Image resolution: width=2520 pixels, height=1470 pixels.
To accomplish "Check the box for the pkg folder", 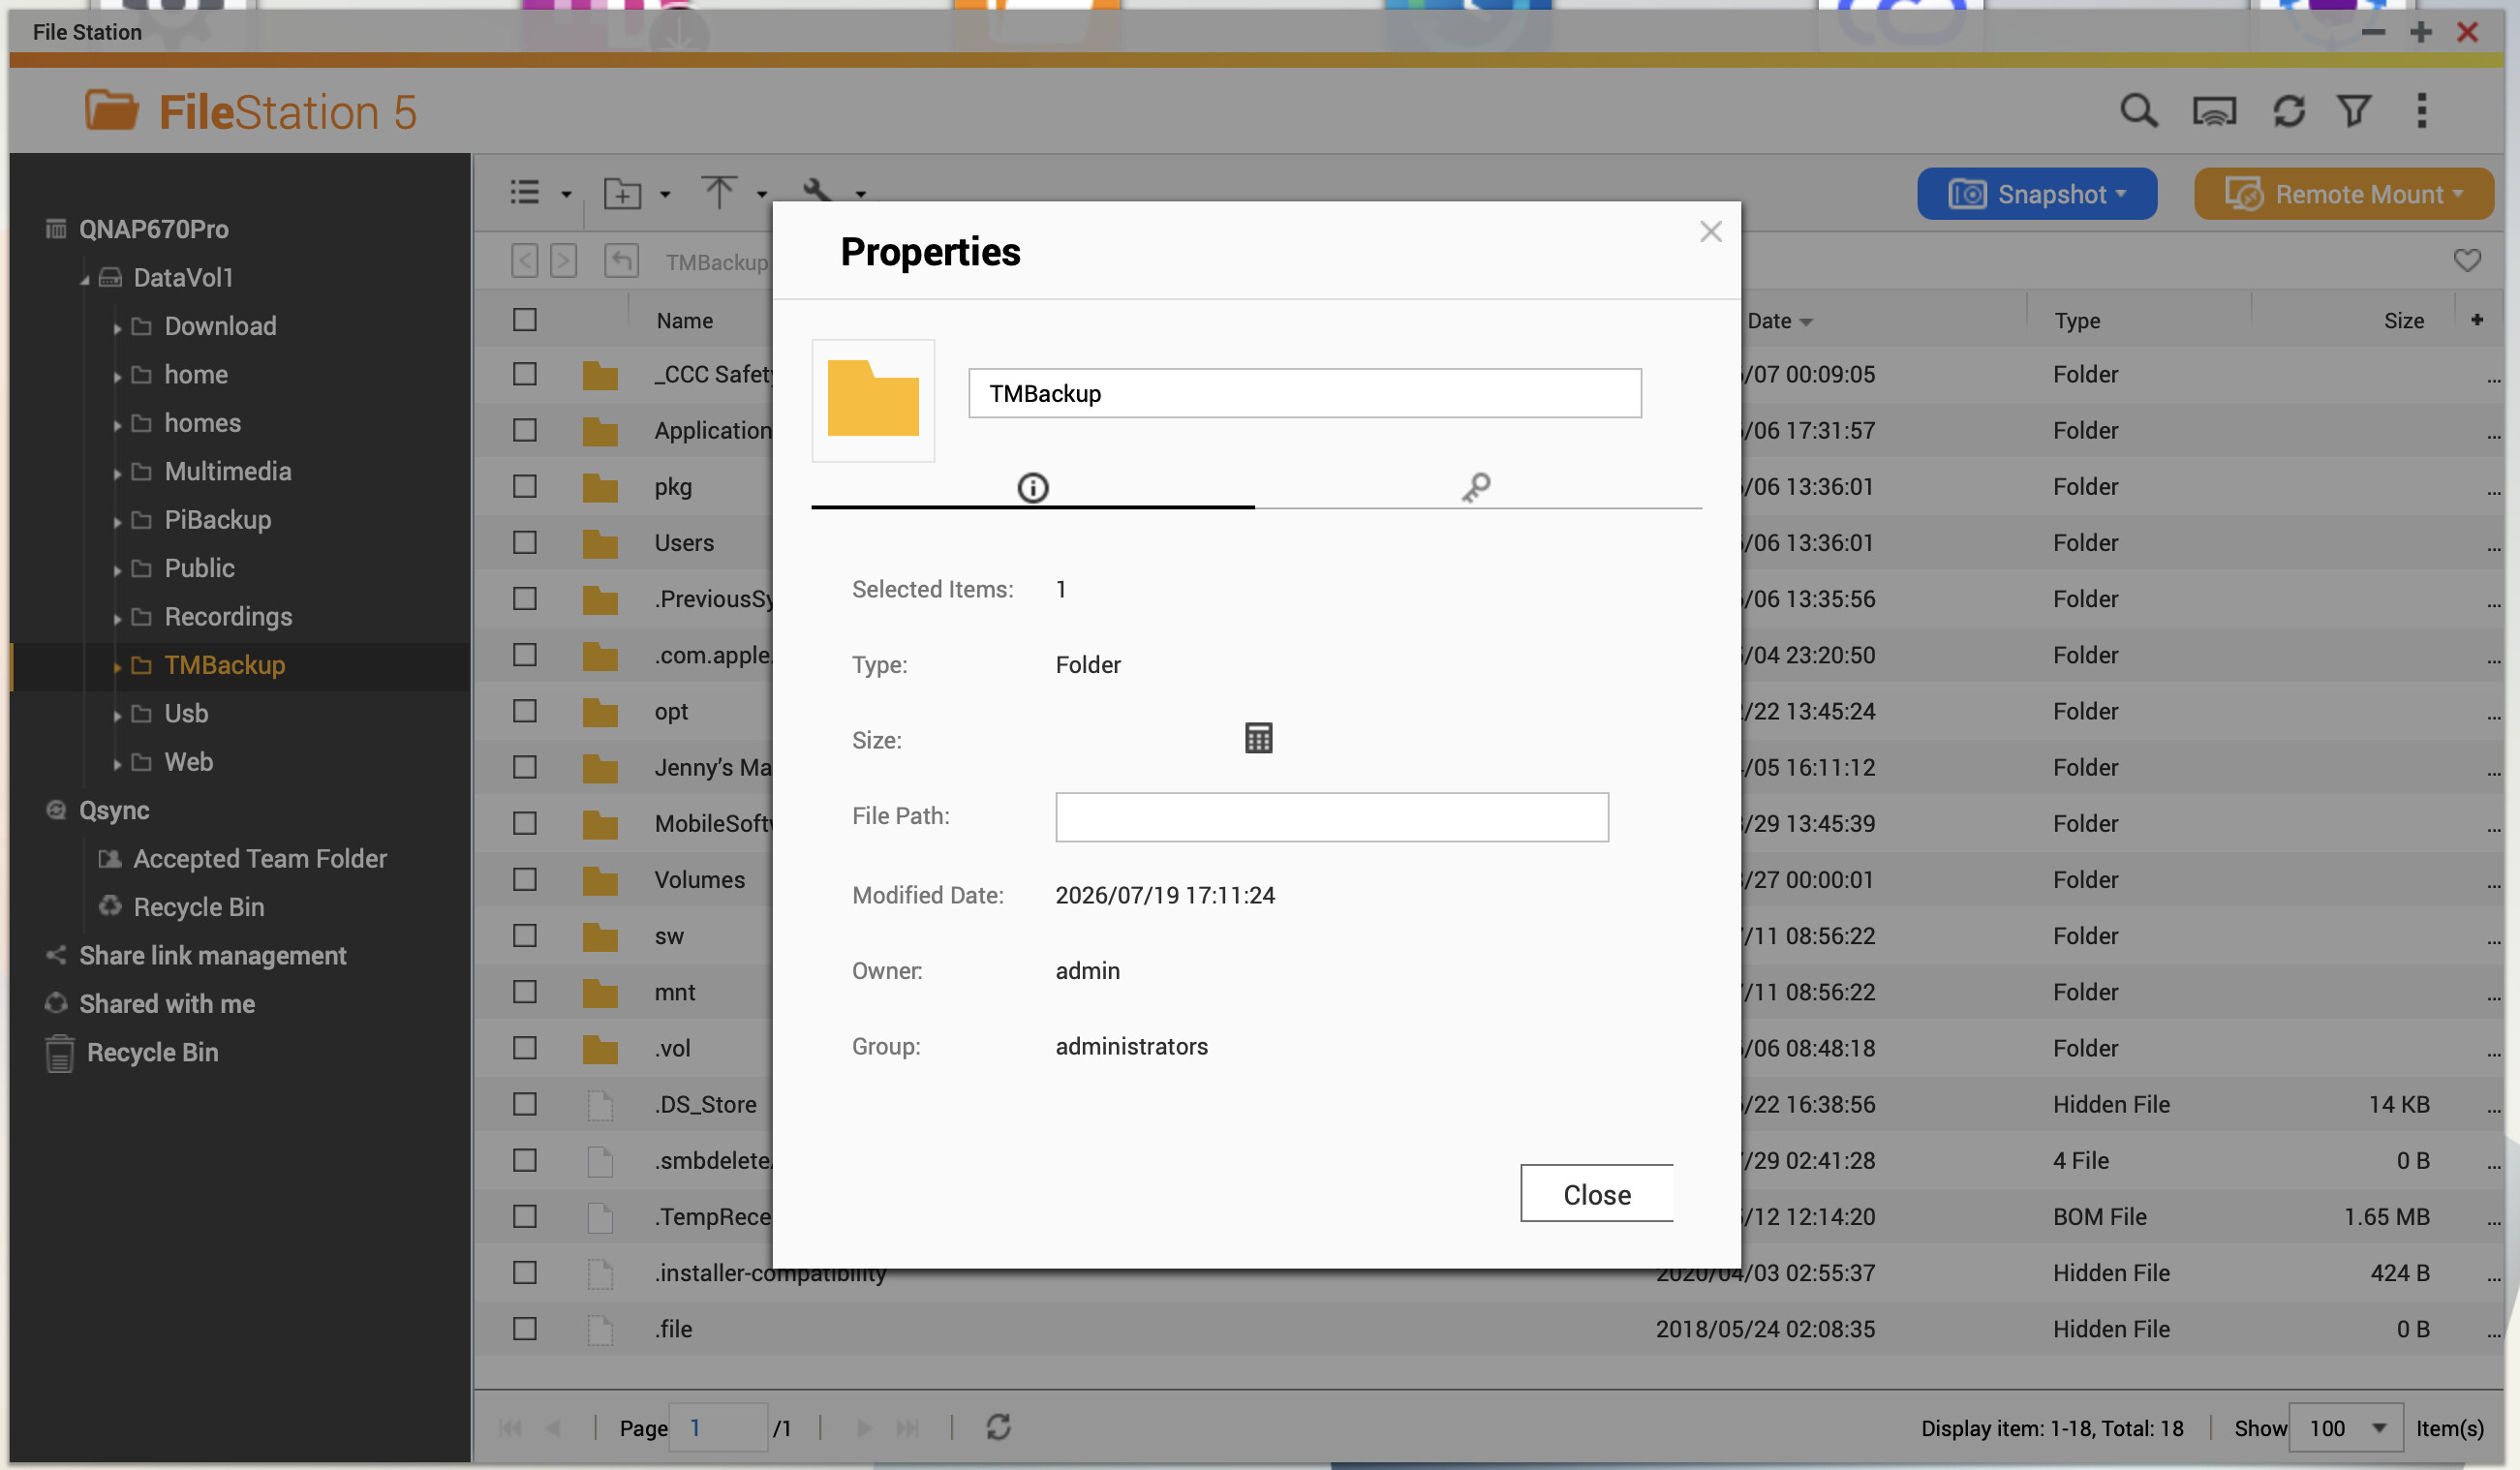I will [524, 486].
